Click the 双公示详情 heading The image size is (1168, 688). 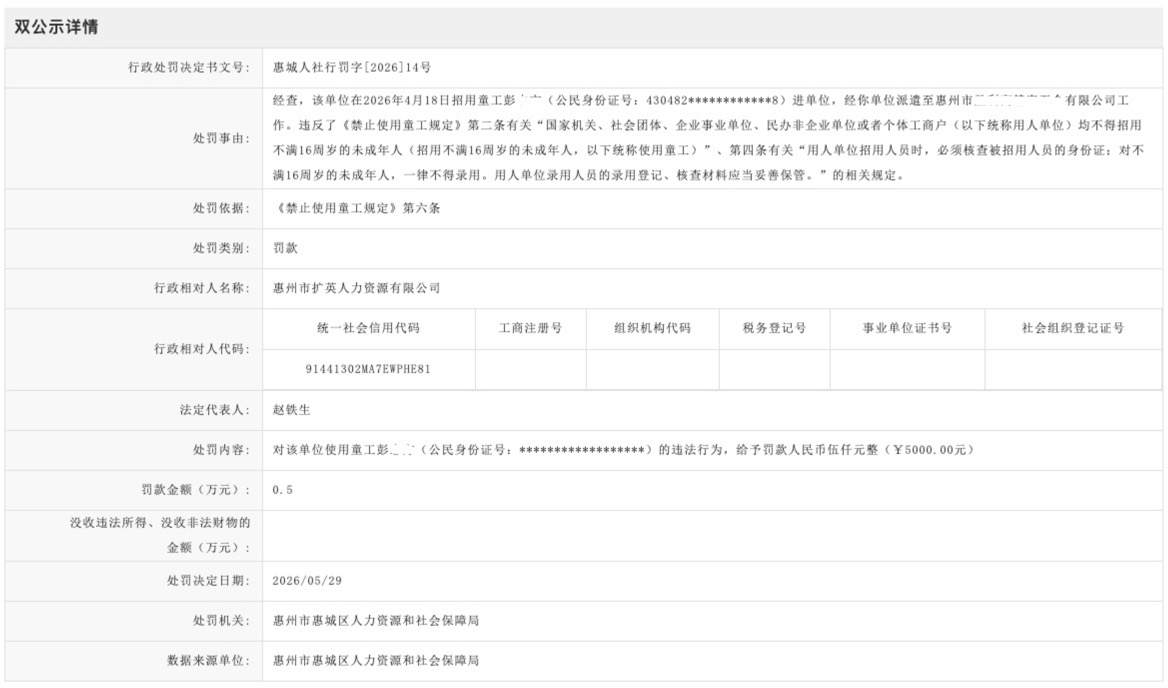[x=57, y=28]
